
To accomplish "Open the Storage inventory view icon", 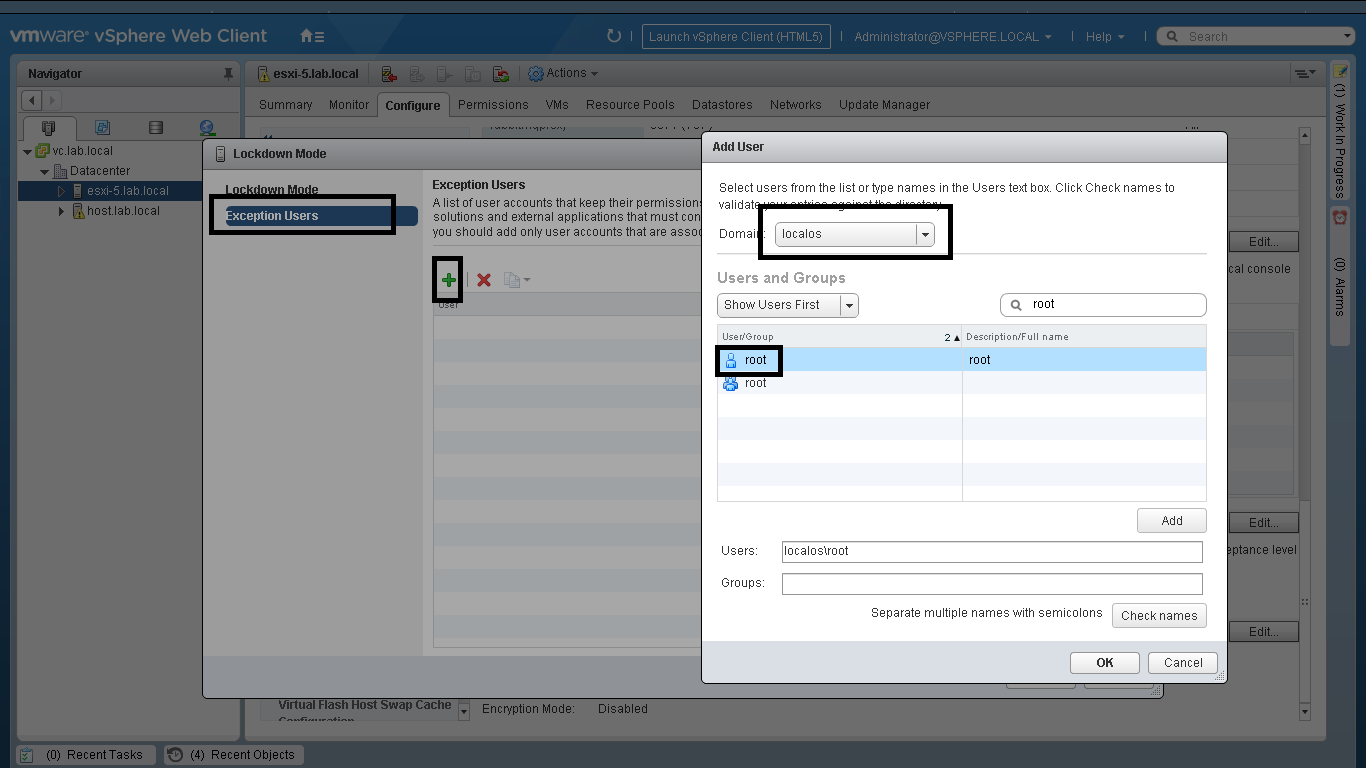I will [155, 128].
